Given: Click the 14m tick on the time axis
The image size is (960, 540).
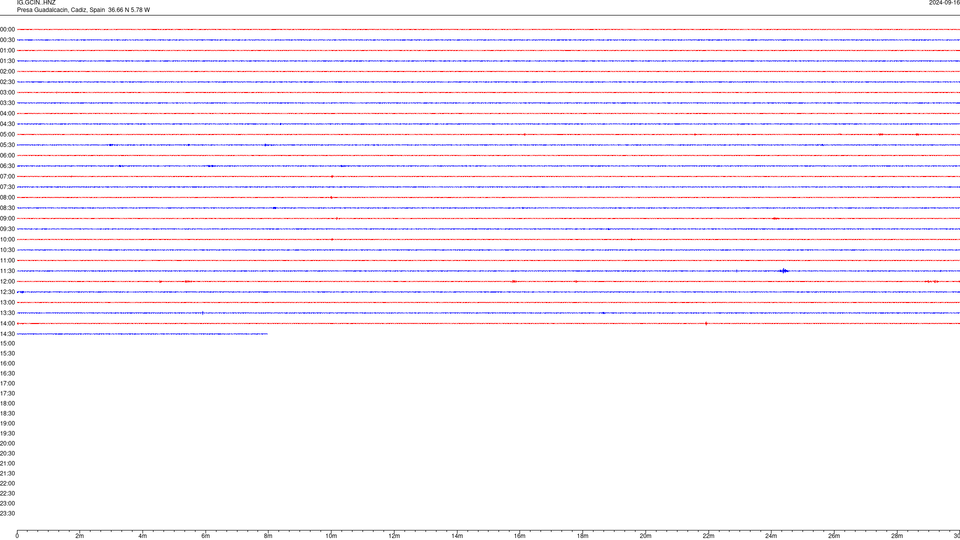Looking at the screenshot, I should 457,536.
